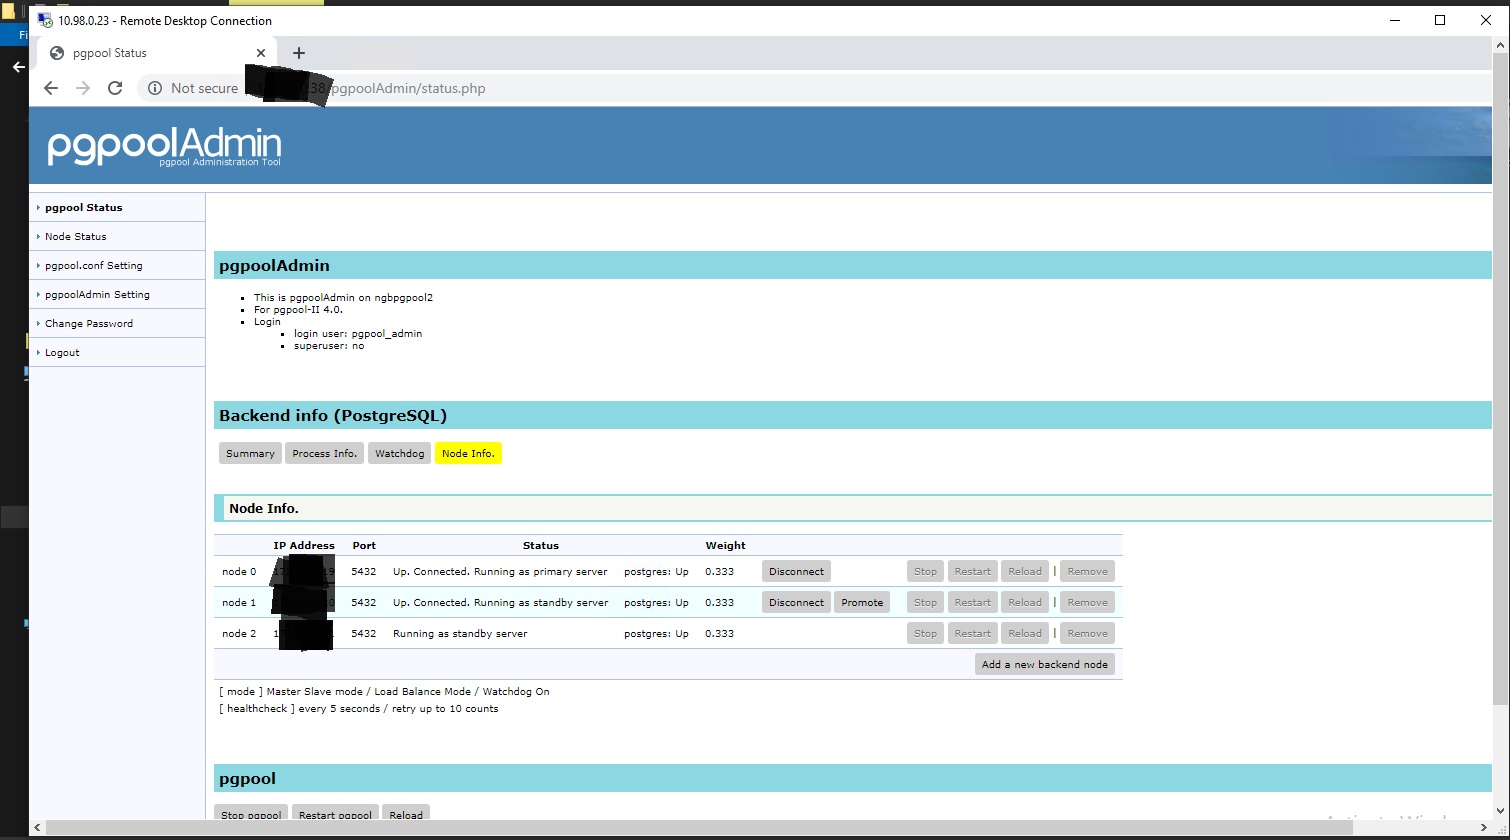Maximize the Remote Desktop Connection window
This screenshot has width=1510, height=840.
pos(1440,20)
